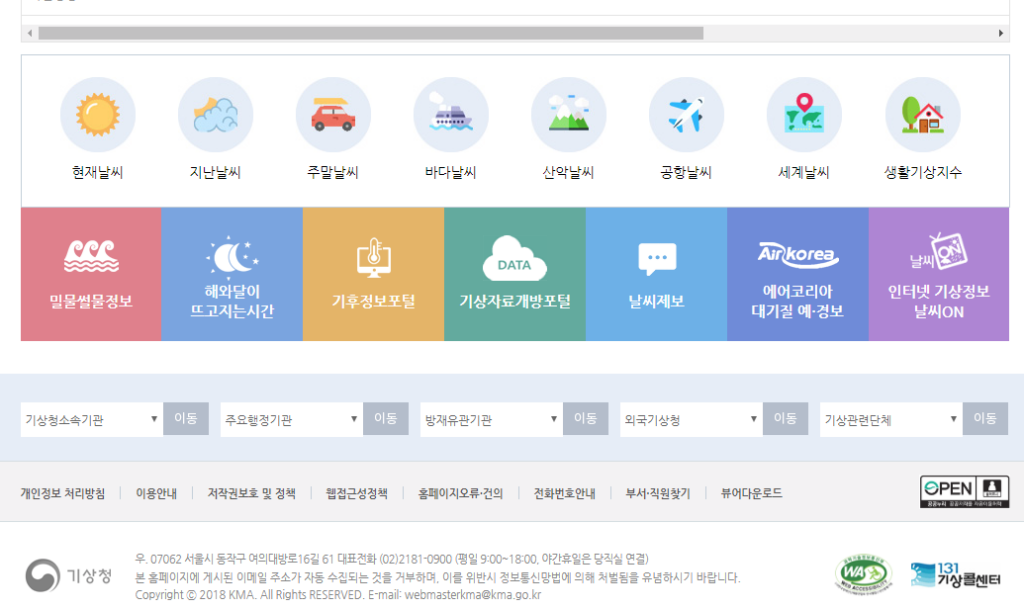Image resolution: width=1024 pixels, height=609 pixels.
Task: Open 바다날씨 ship icon
Action: click(x=451, y=115)
